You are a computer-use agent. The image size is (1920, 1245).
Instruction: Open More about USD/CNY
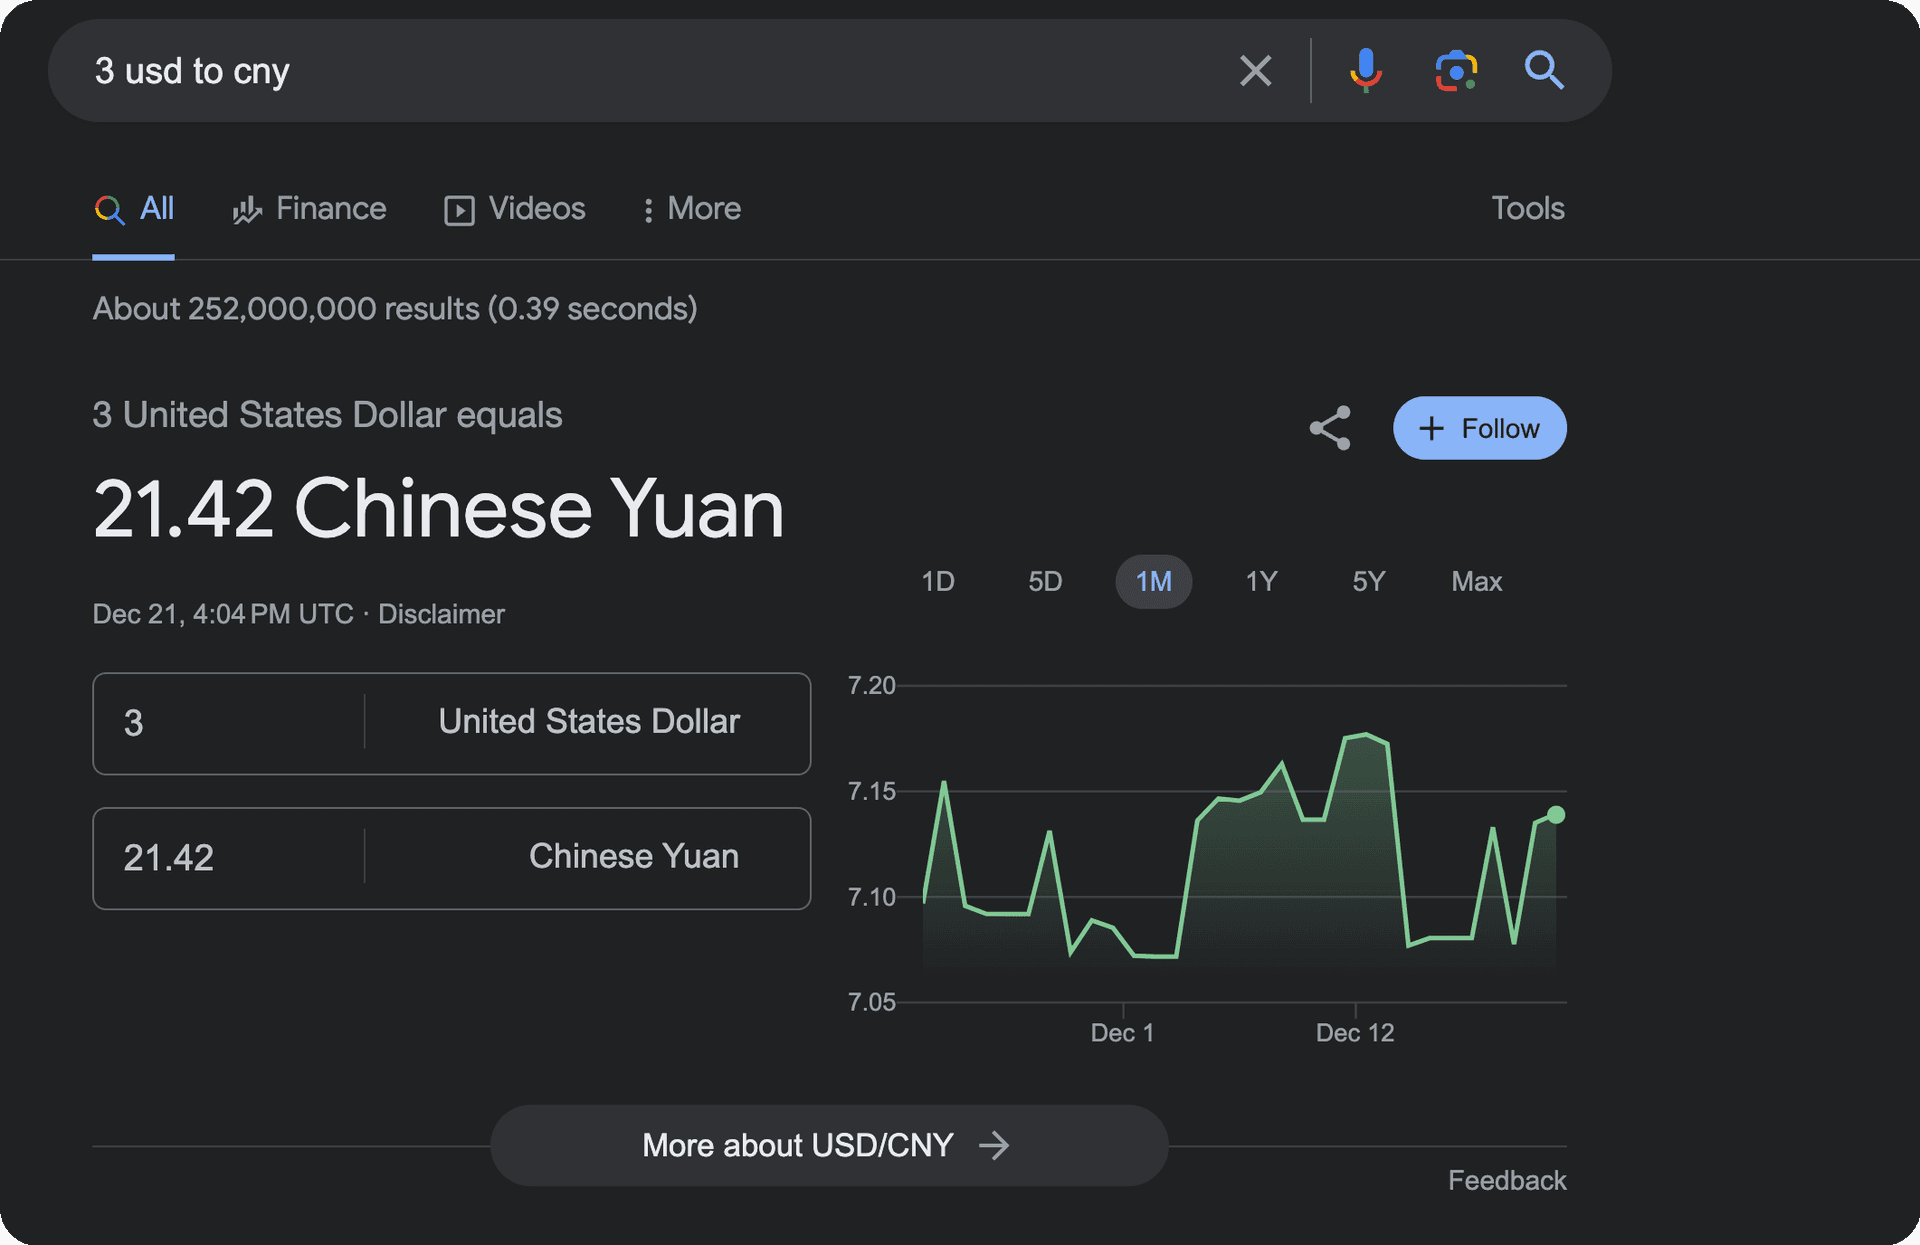[x=829, y=1145]
